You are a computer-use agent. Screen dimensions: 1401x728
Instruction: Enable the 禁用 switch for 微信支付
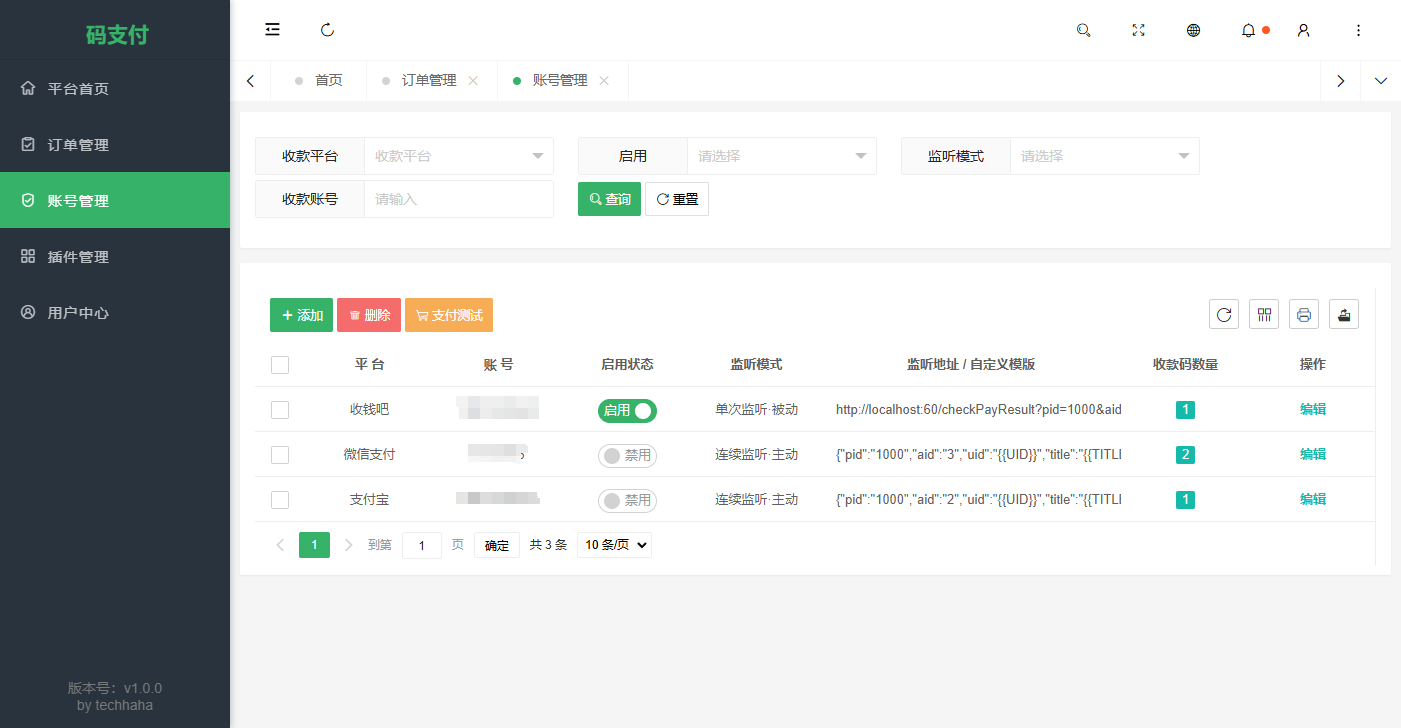[x=627, y=454]
